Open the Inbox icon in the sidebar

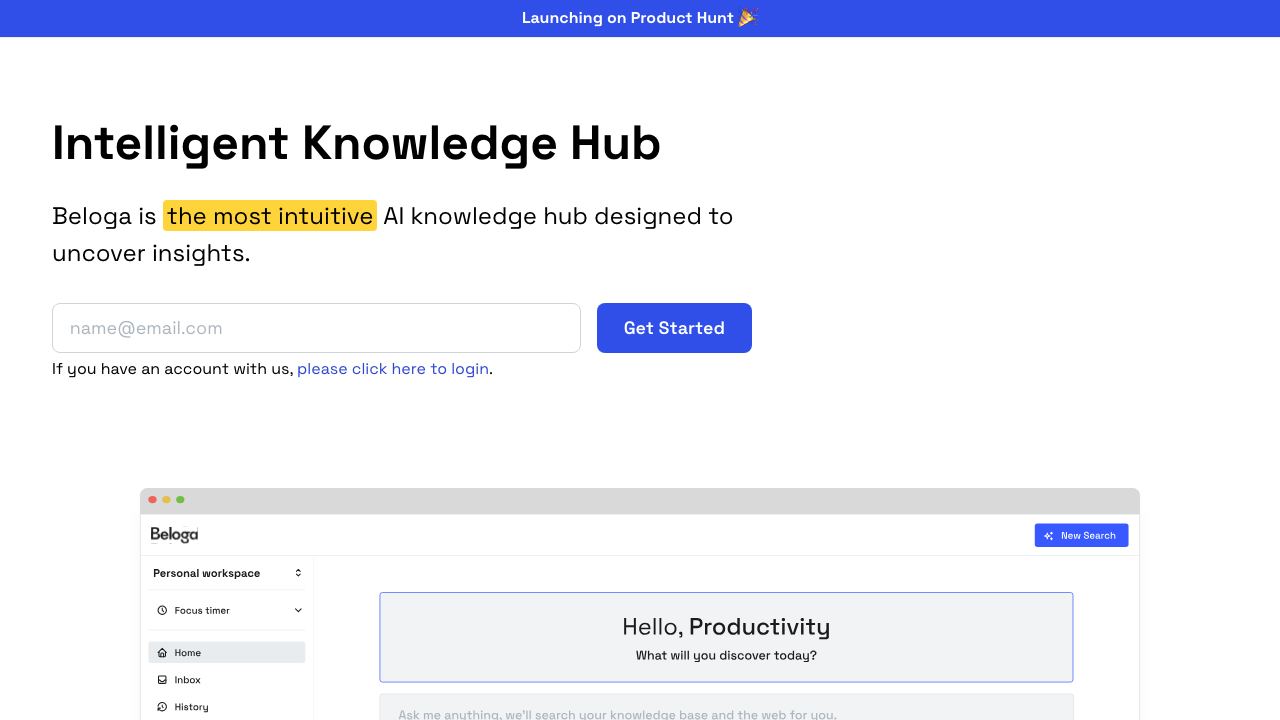pos(162,680)
